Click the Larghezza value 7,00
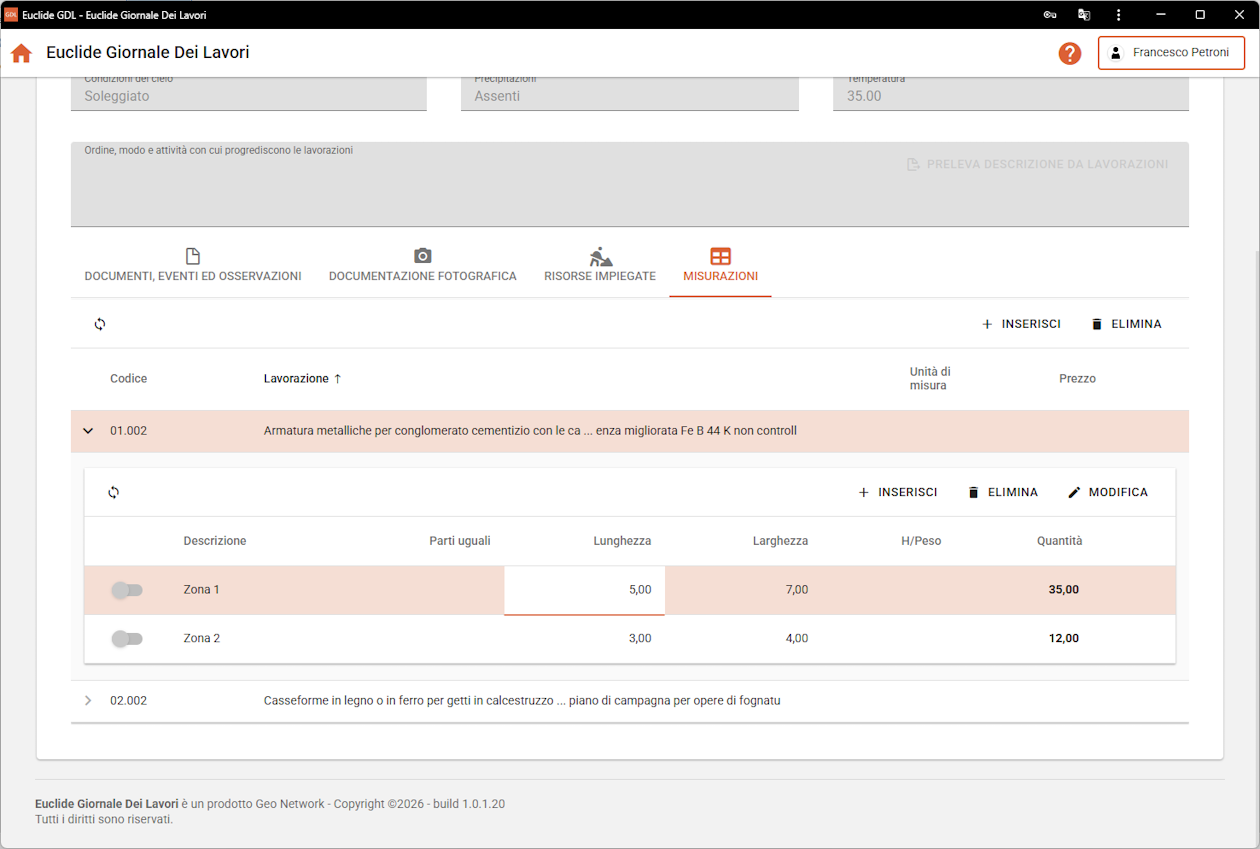 [796, 590]
